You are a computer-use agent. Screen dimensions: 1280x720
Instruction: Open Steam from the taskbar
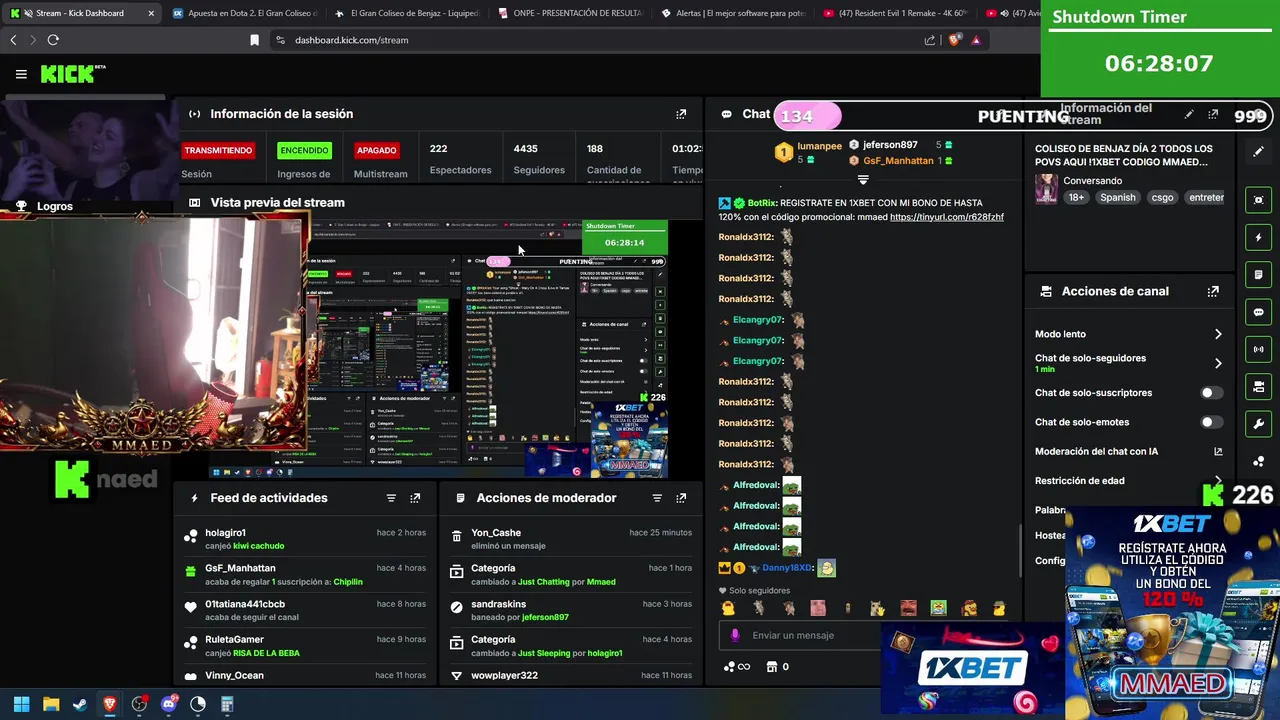(x=80, y=704)
